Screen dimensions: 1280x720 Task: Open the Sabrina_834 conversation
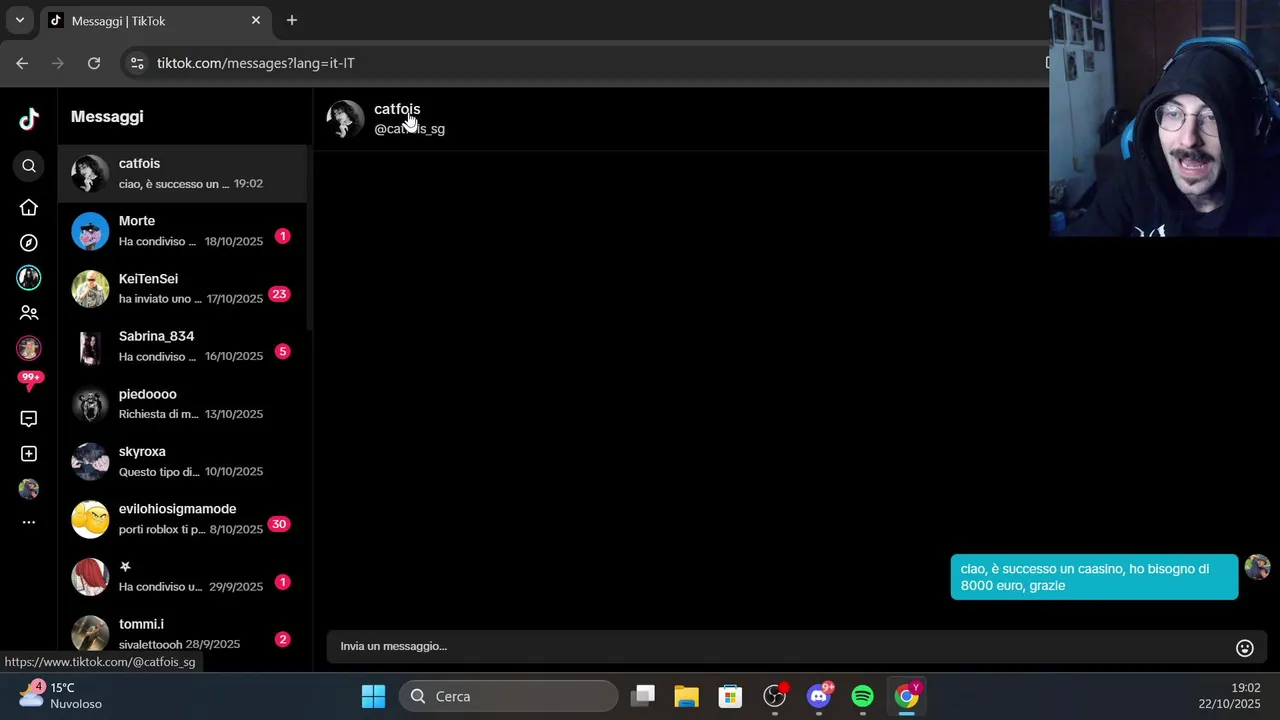182,346
